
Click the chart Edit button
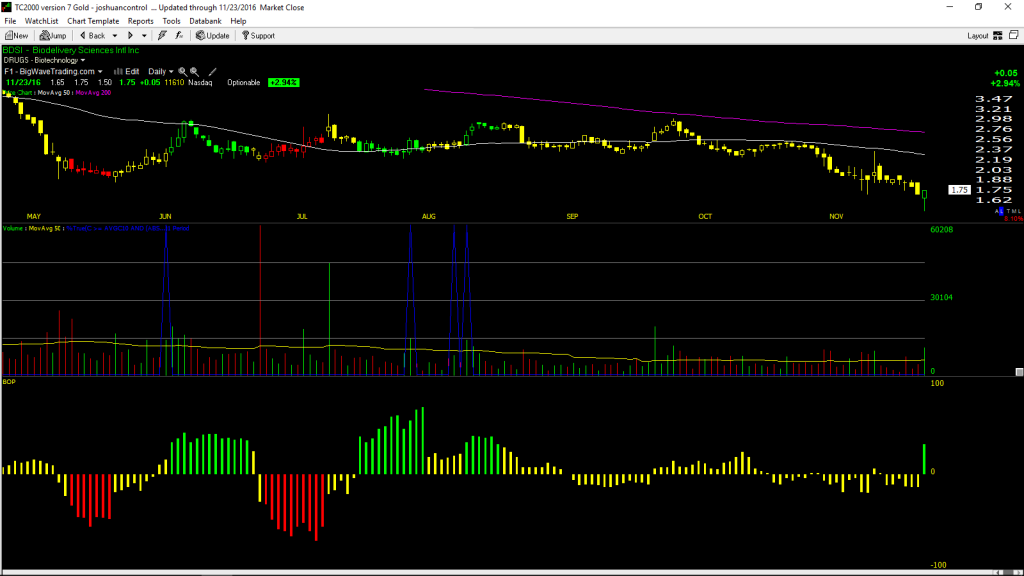pos(127,71)
